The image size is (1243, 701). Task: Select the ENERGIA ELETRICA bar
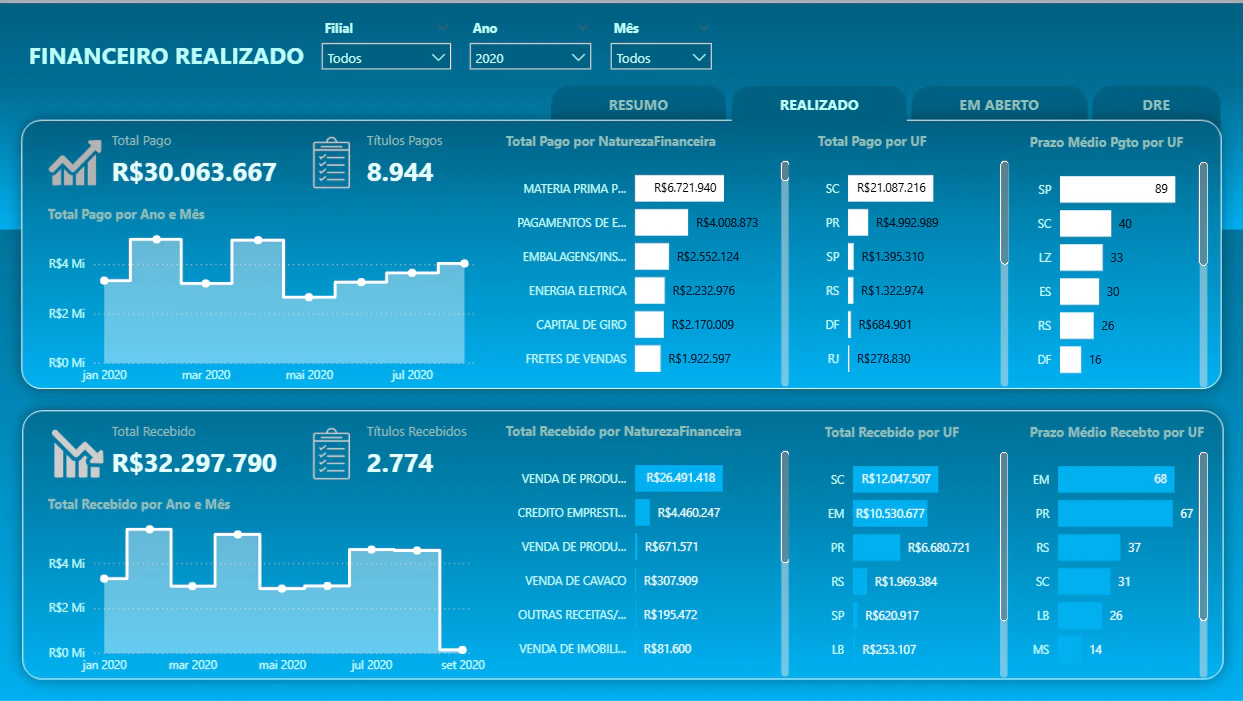click(x=650, y=290)
